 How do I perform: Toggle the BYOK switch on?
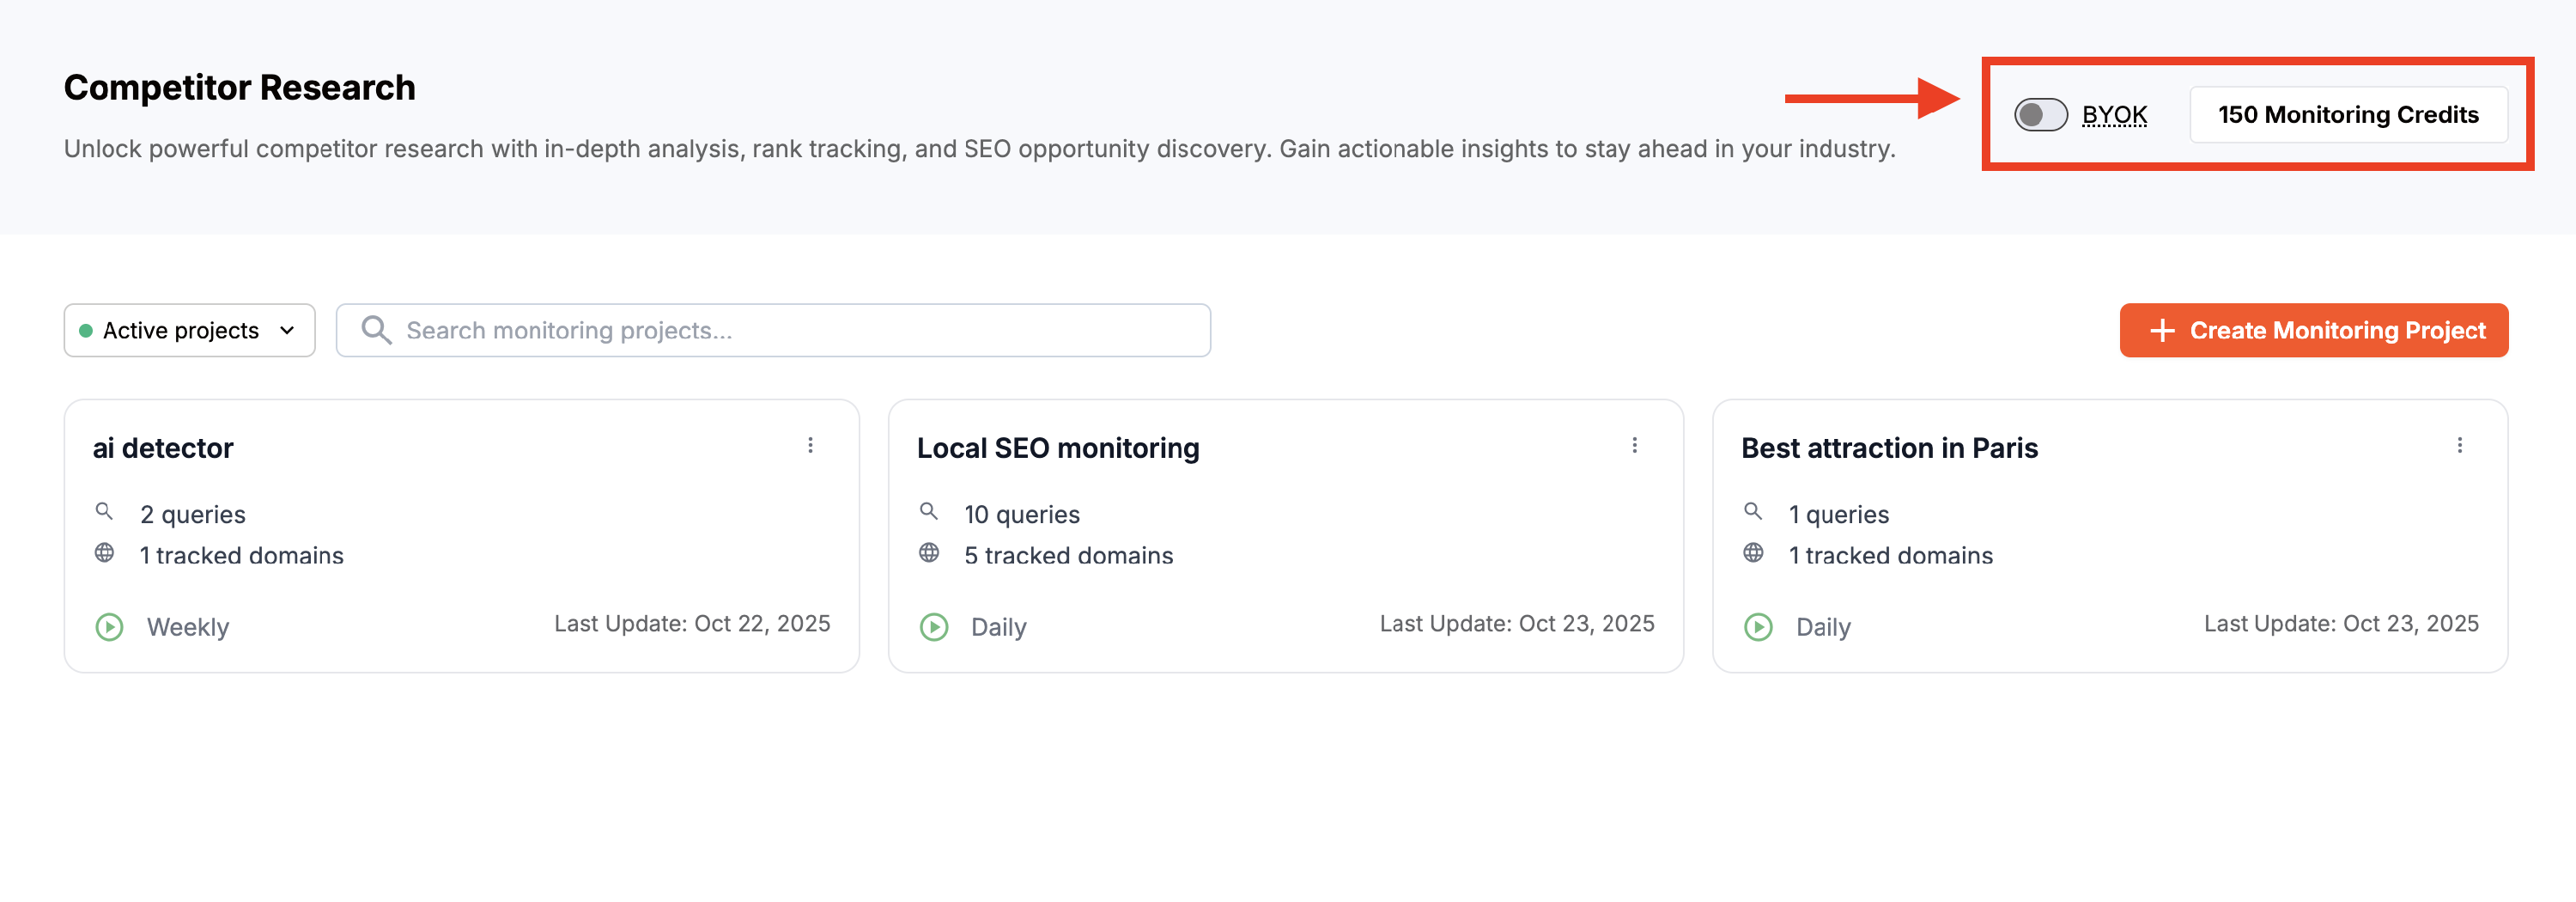point(2040,115)
